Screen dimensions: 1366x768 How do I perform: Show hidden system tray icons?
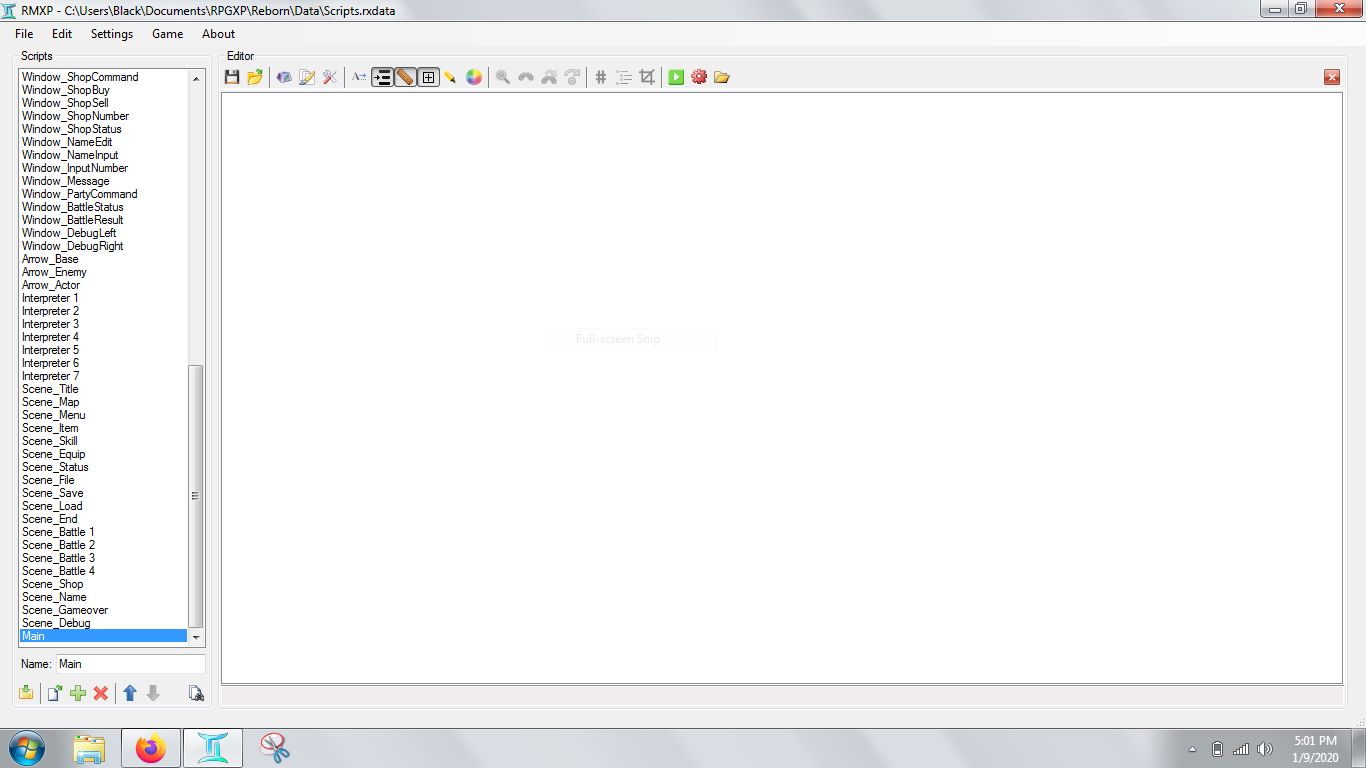click(x=1192, y=749)
